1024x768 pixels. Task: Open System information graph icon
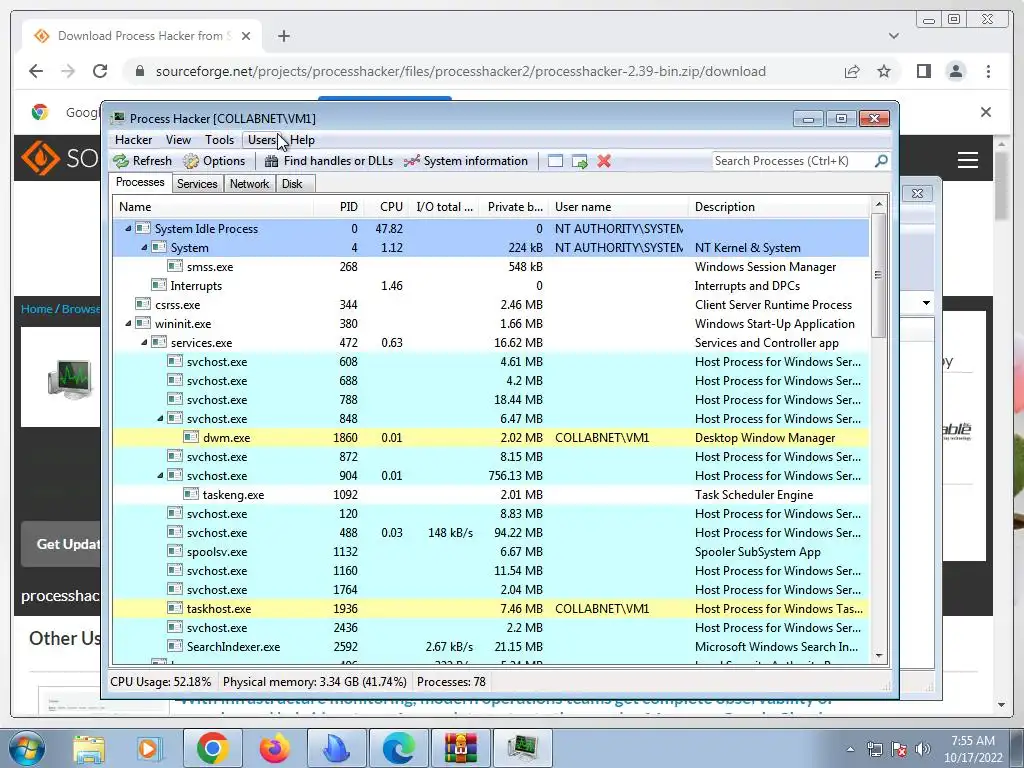(x=411, y=161)
